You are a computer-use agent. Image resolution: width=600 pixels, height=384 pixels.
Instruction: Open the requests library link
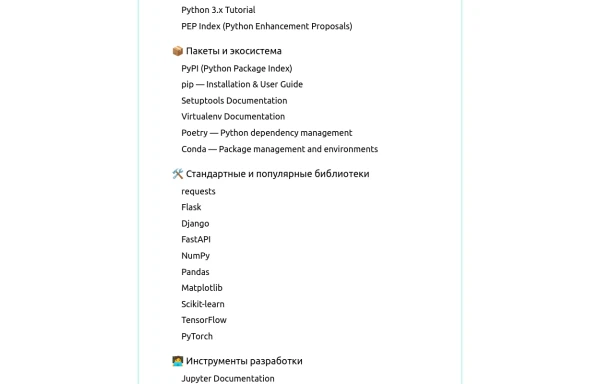pos(198,192)
